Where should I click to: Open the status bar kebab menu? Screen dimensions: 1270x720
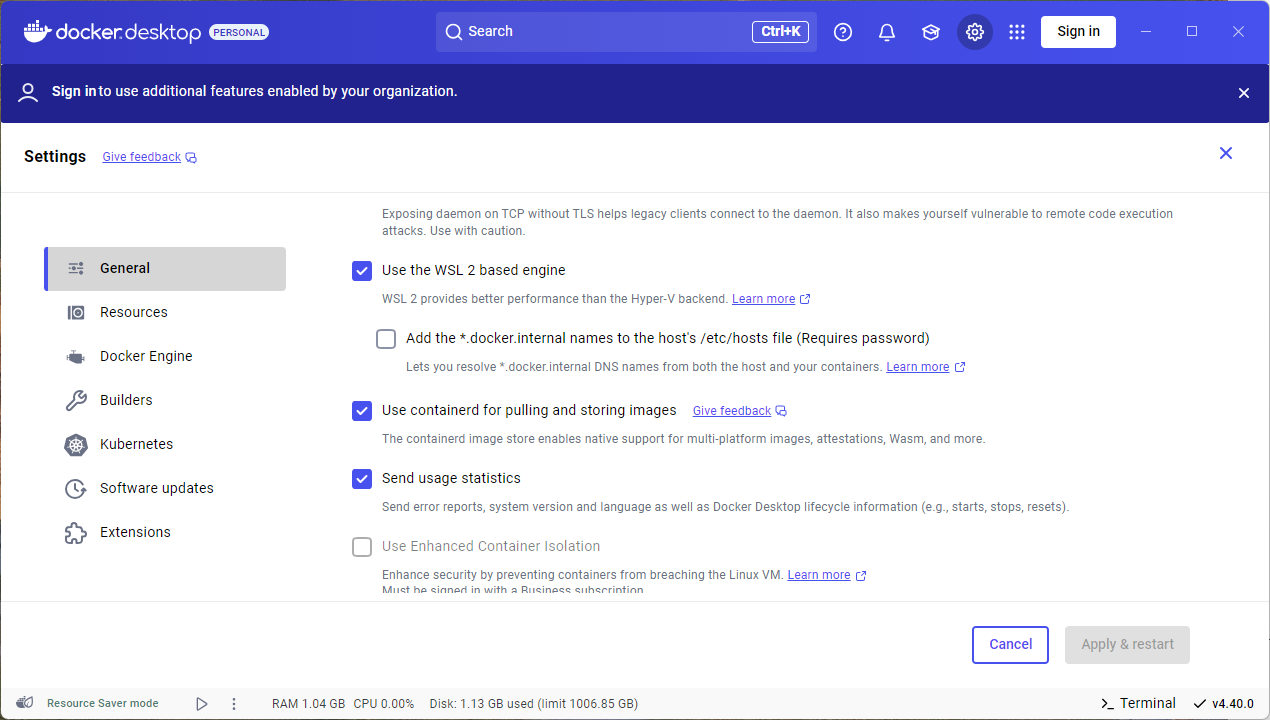click(x=234, y=704)
